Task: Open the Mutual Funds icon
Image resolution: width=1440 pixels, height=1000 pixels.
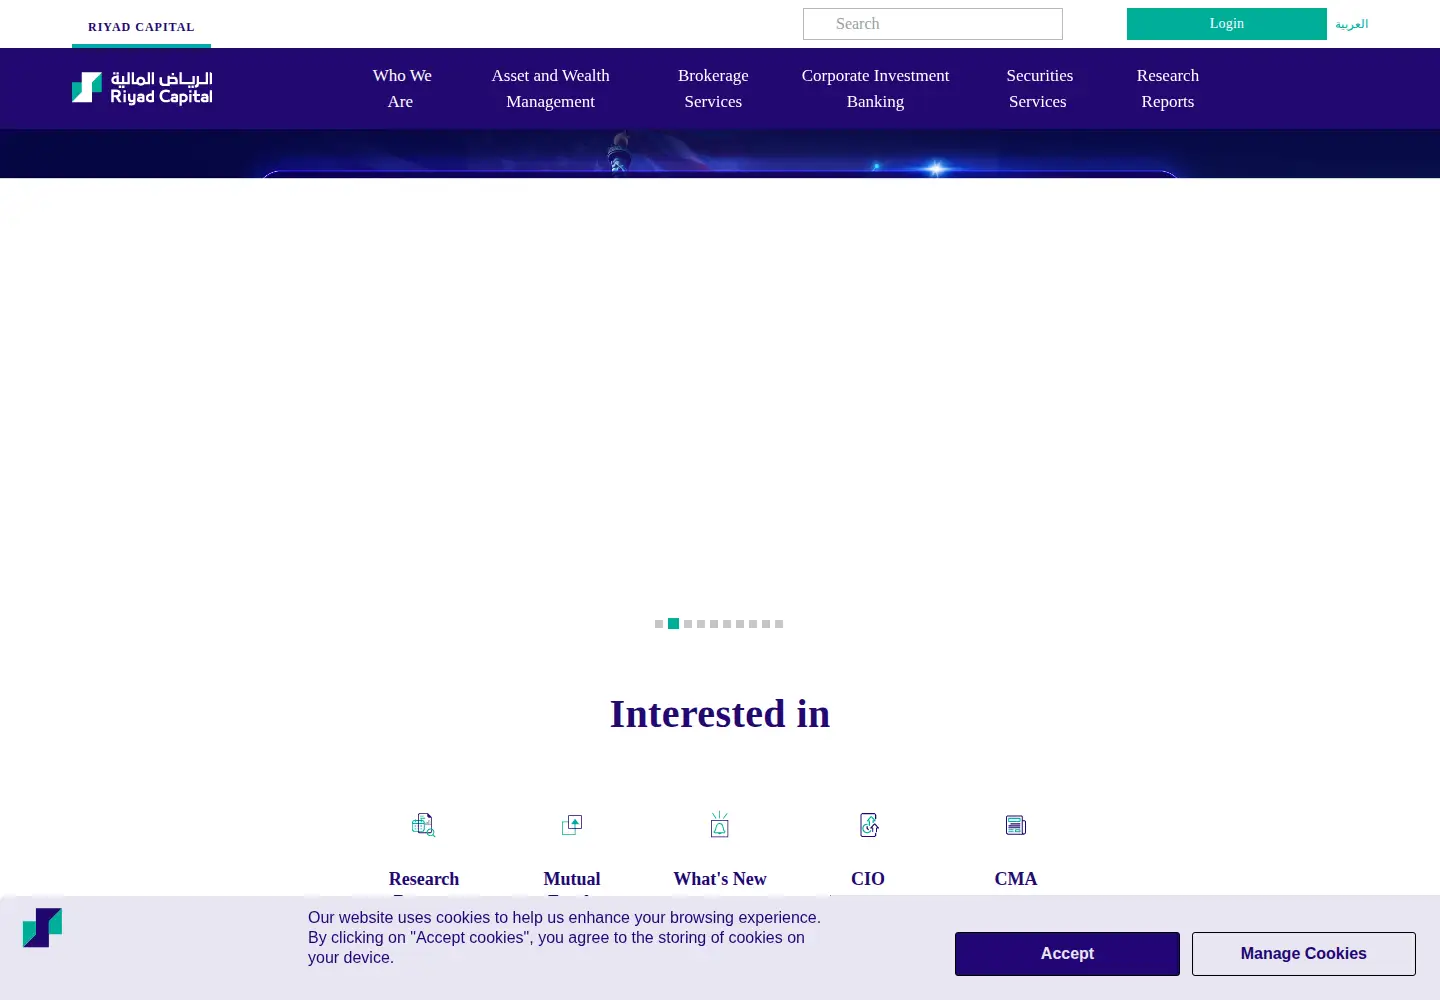Action: click(x=572, y=825)
